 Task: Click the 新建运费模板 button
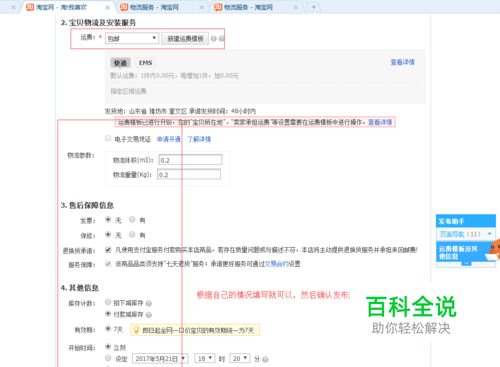click(x=185, y=38)
